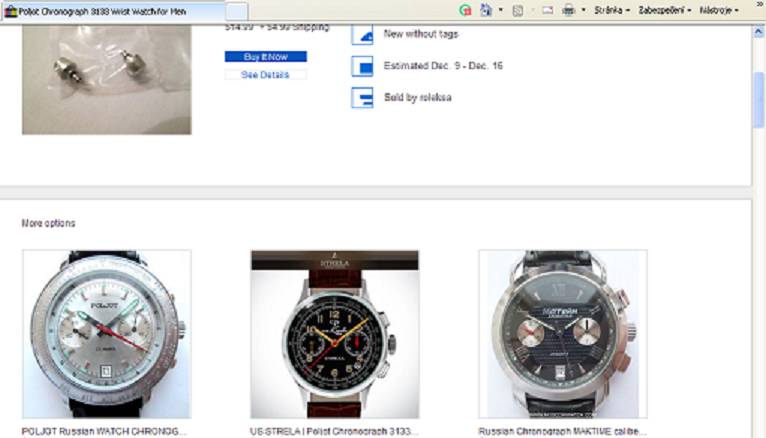The height and width of the screenshot is (438, 766).
Task: Click the home page icon in toolbar
Action: pos(486,9)
